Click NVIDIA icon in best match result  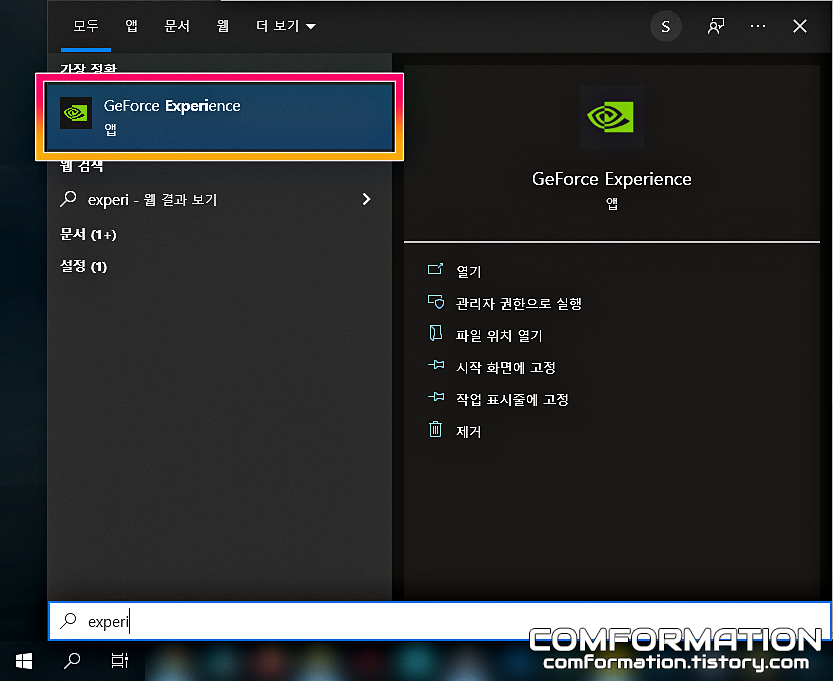click(76, 113)
